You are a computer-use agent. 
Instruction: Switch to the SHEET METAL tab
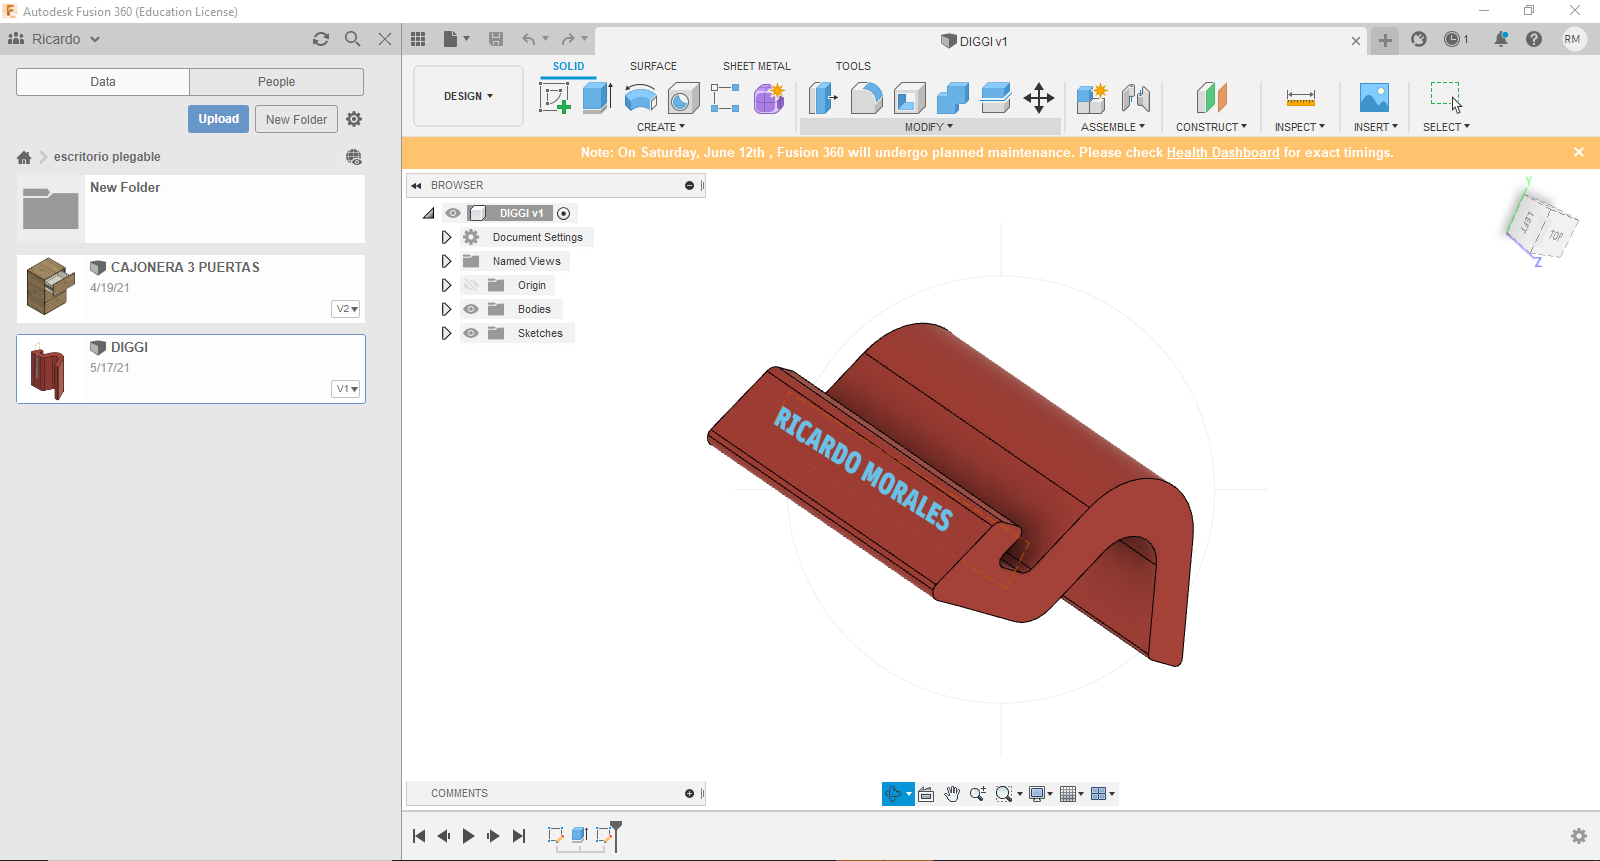coord(757,66)
